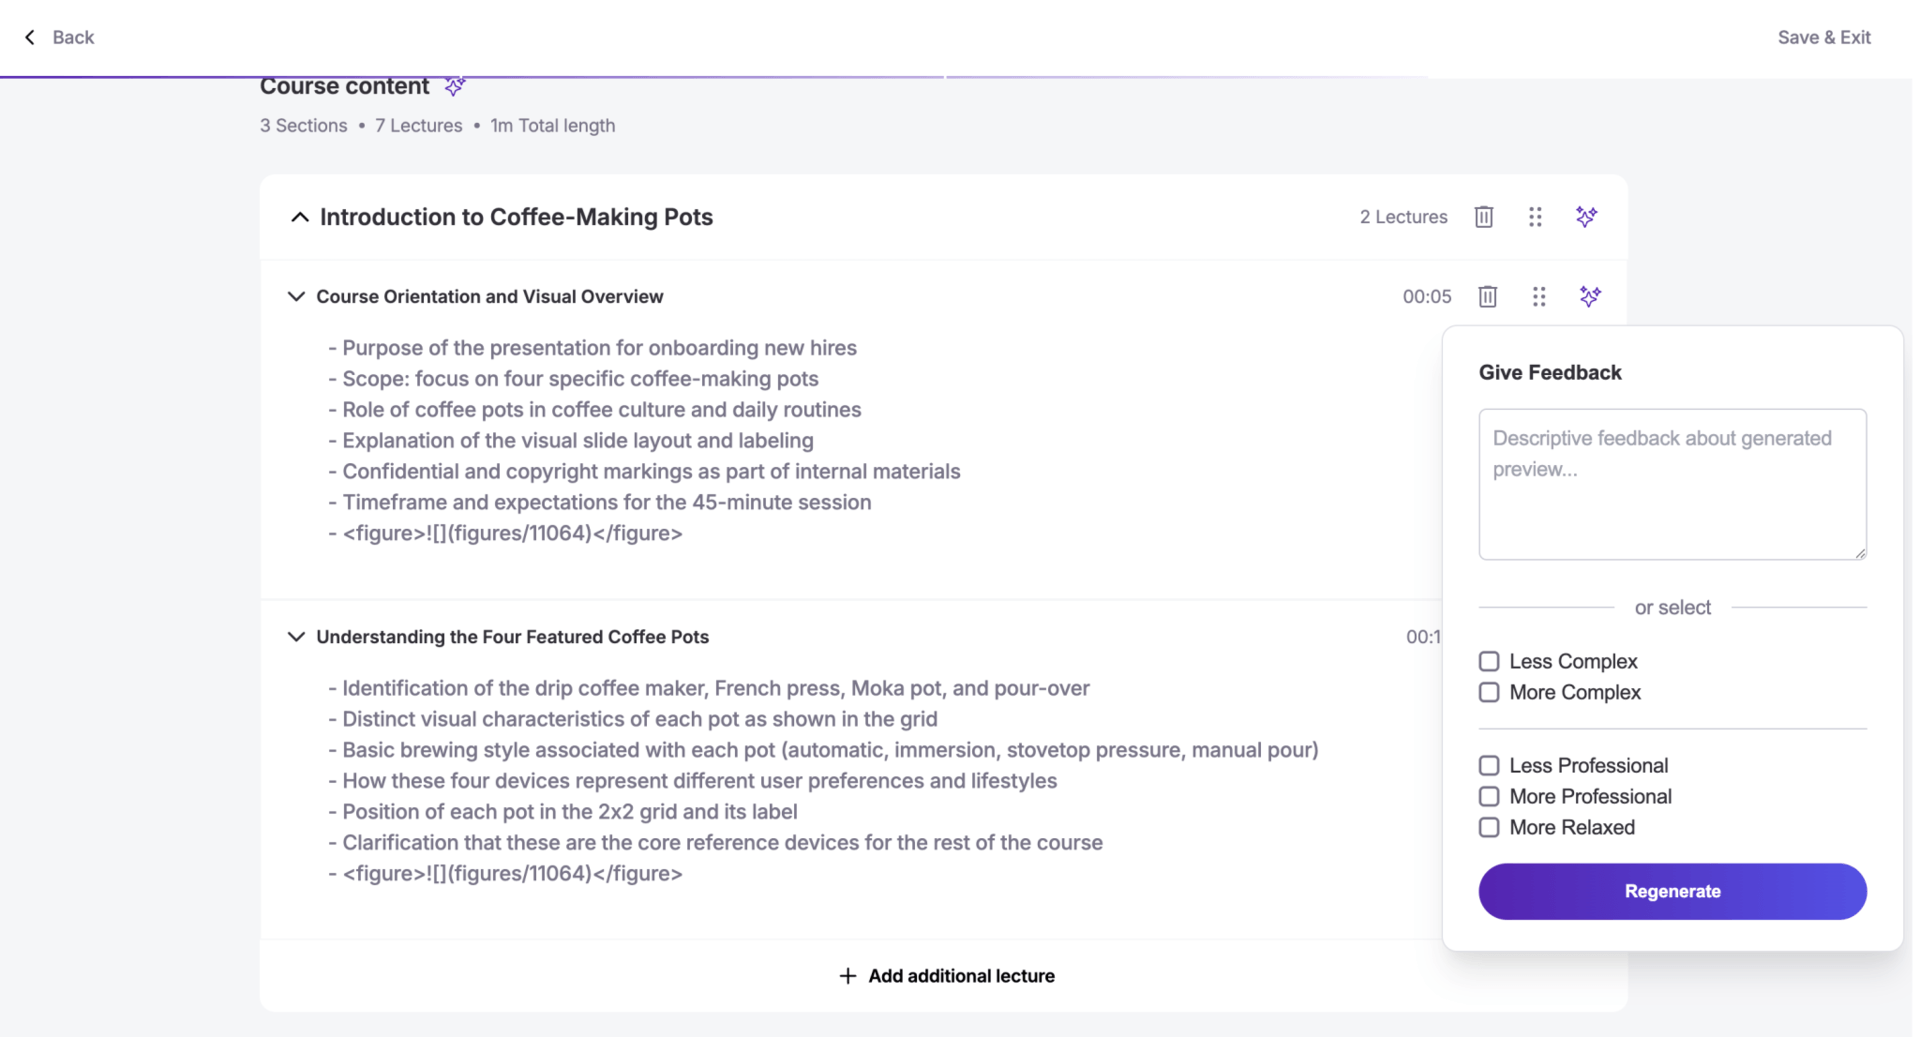Collapse Understanding the Four Featured Coffee Pots
The image size is (1920, 1037).
point(296,636)
